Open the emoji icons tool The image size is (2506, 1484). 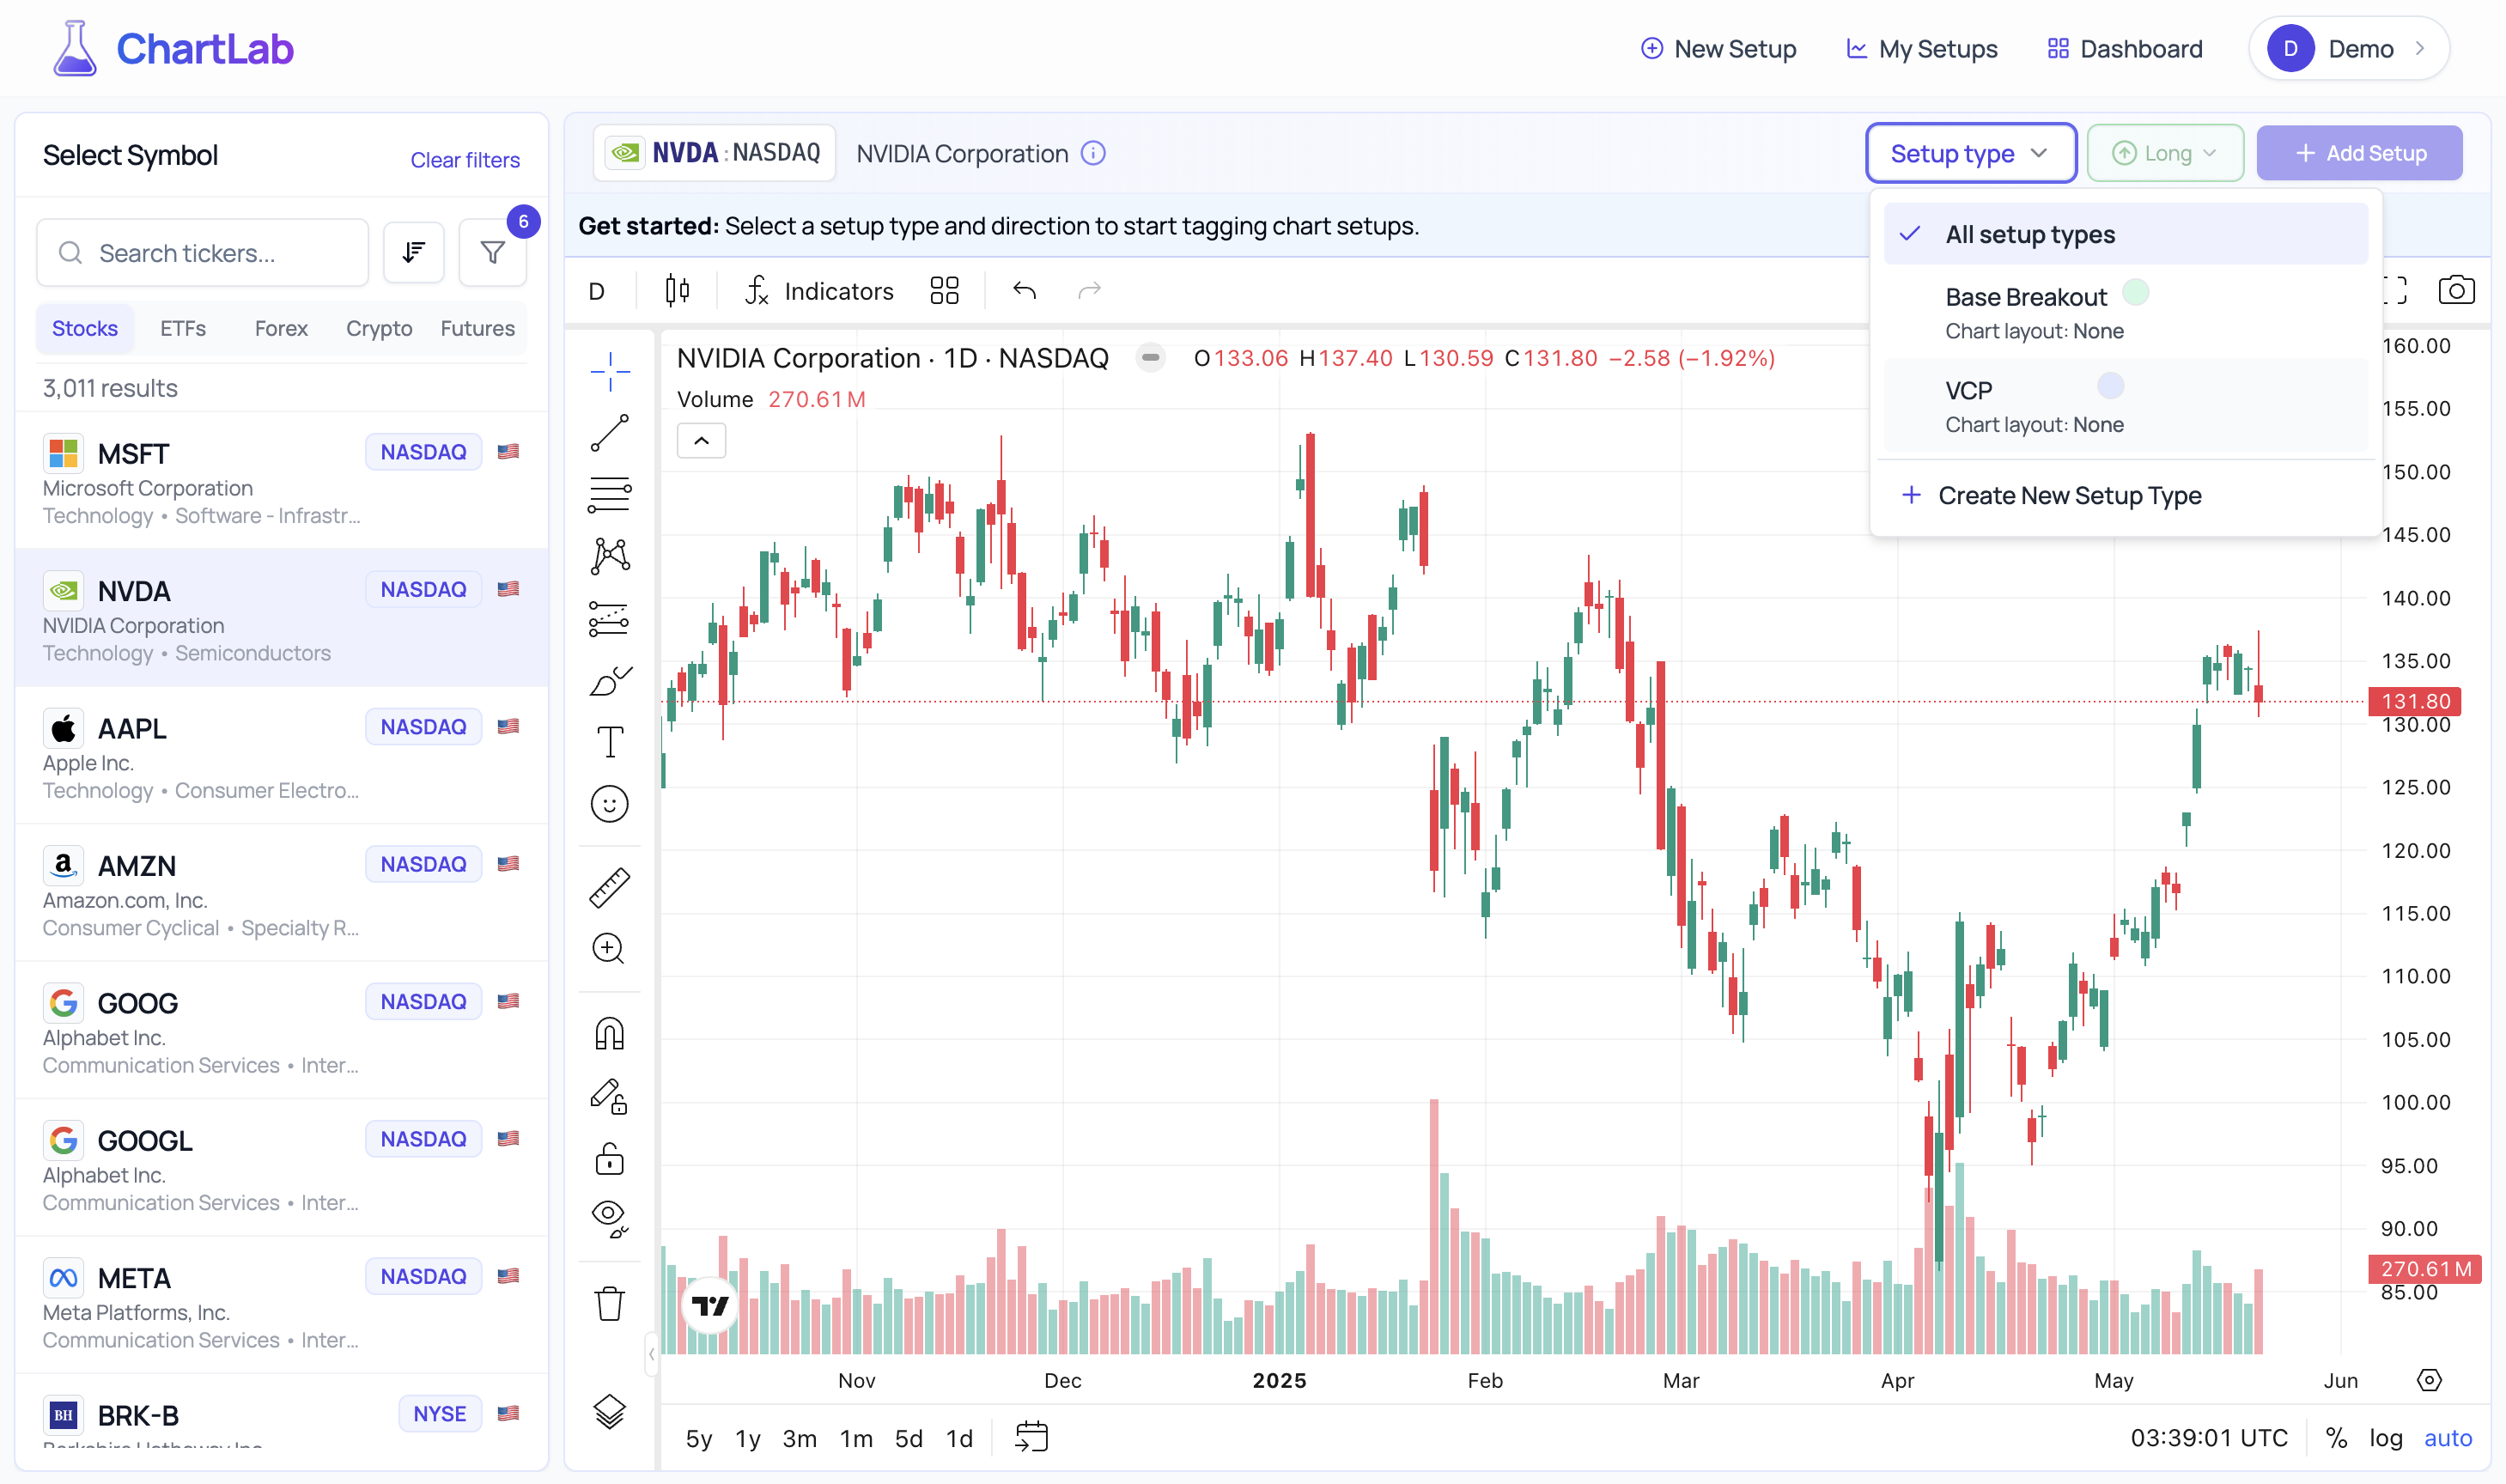609,804
